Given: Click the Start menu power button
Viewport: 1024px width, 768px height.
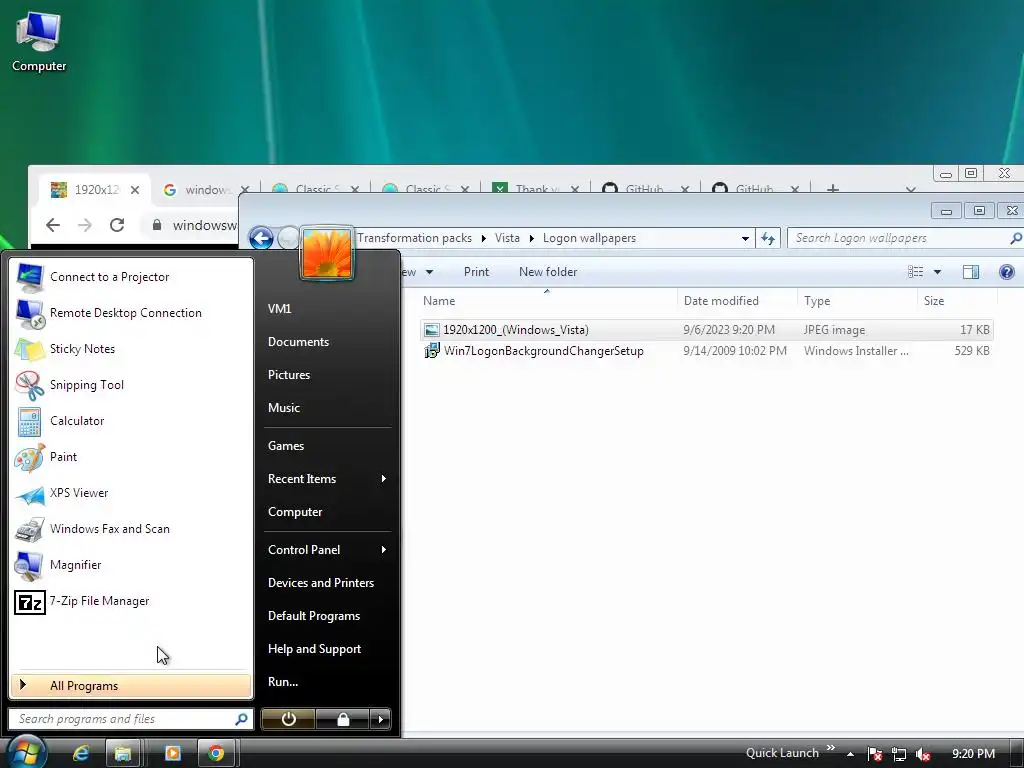Looking at the screenshot, I should (x=288, y=719).
